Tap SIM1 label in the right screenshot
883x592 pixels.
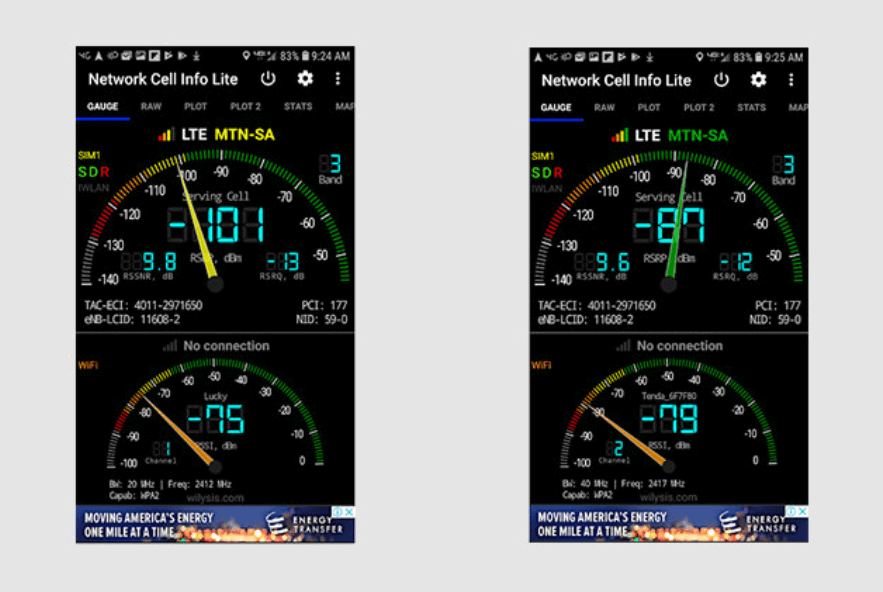pos(542,156)
